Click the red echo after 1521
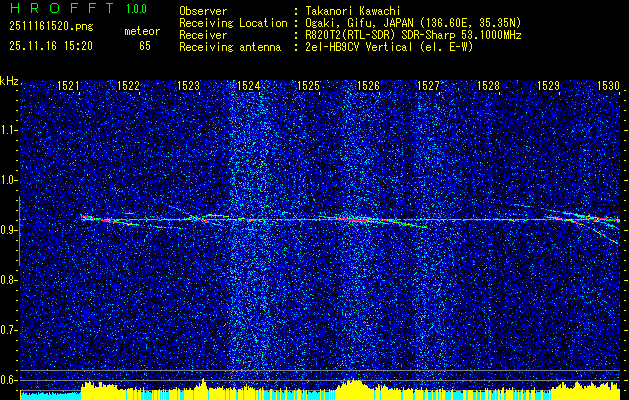Image resolution: width=629 pixels, height=400 pixels. pyautogui.click(x=99, y=219)
